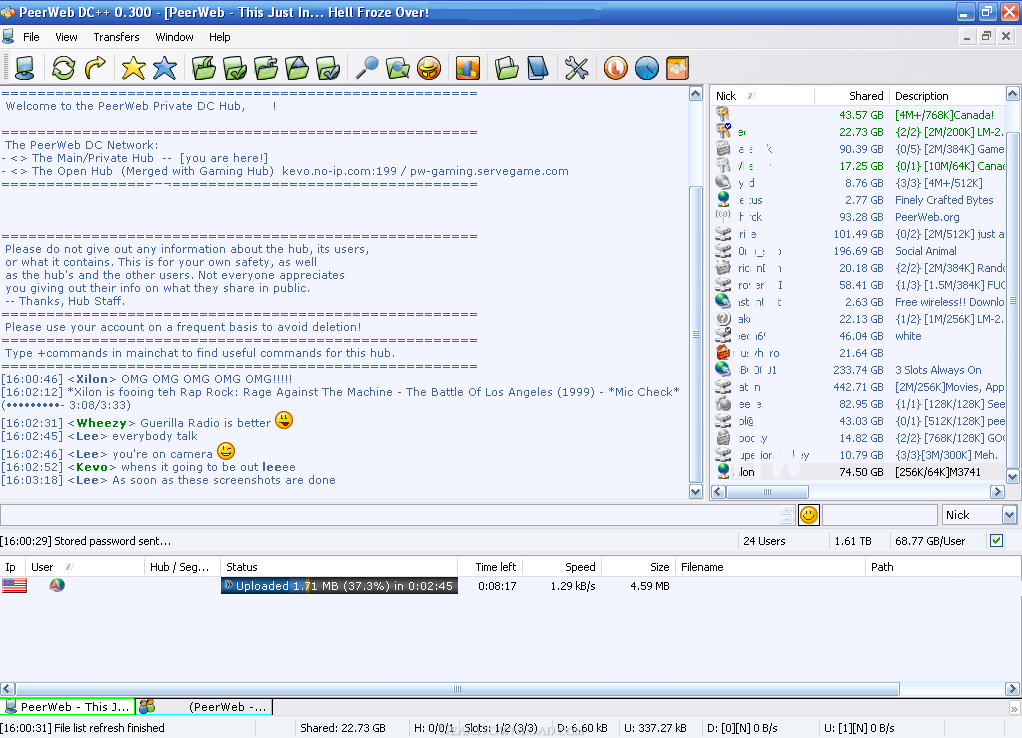Expand the Nick filter dropdown
This screenshot has width=1022, height=738.
point(1009,515)
